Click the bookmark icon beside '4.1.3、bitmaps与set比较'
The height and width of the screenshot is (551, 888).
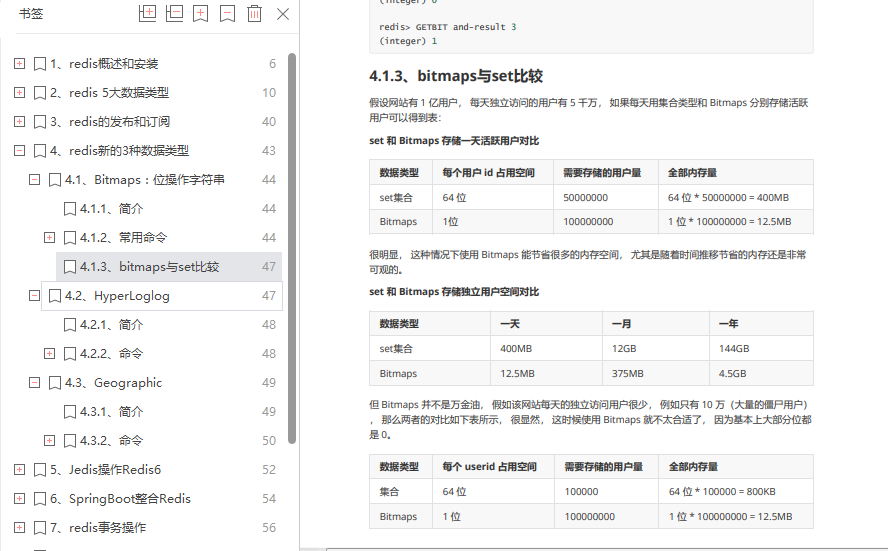click(x=70, y=267)
